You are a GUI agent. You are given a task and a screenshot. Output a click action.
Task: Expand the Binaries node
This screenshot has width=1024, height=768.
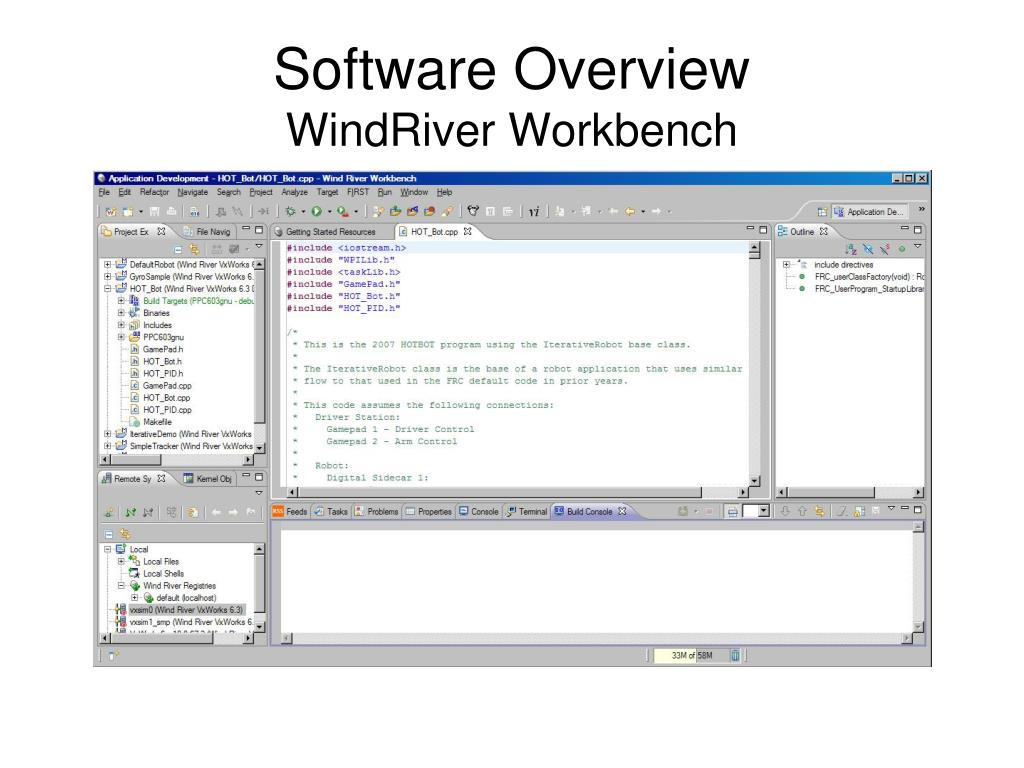coord(121,313)
